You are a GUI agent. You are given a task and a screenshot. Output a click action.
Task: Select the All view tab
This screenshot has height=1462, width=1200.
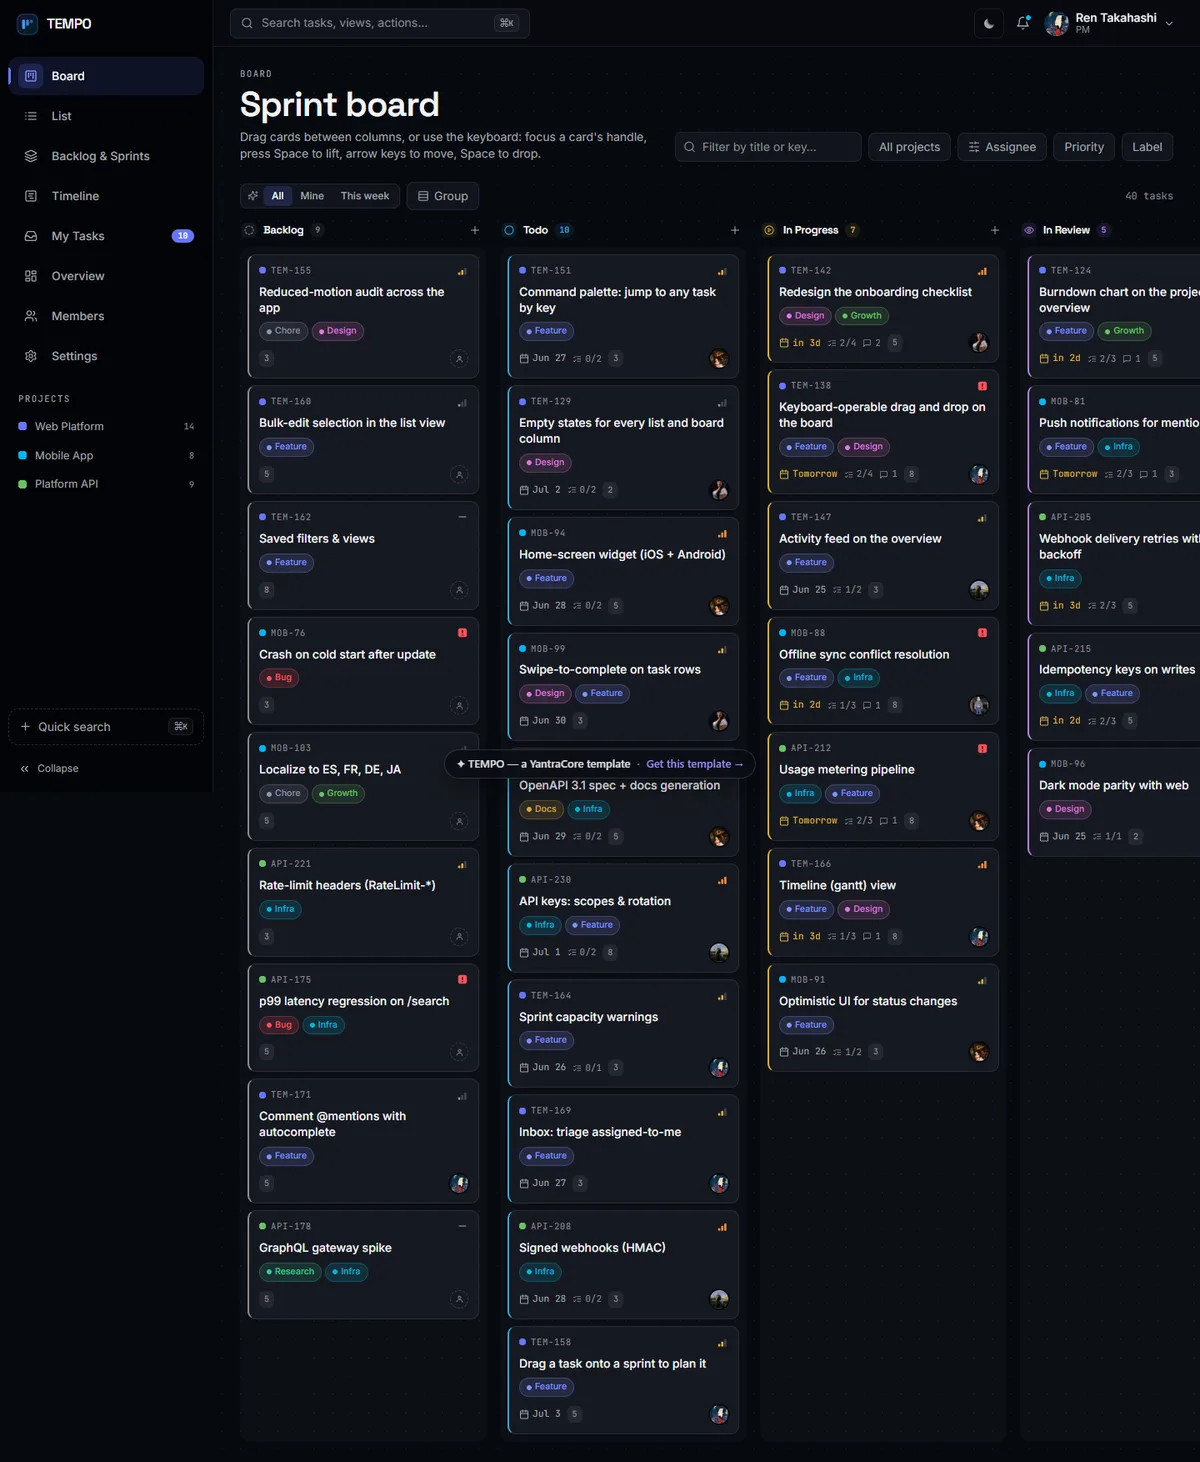278,196
